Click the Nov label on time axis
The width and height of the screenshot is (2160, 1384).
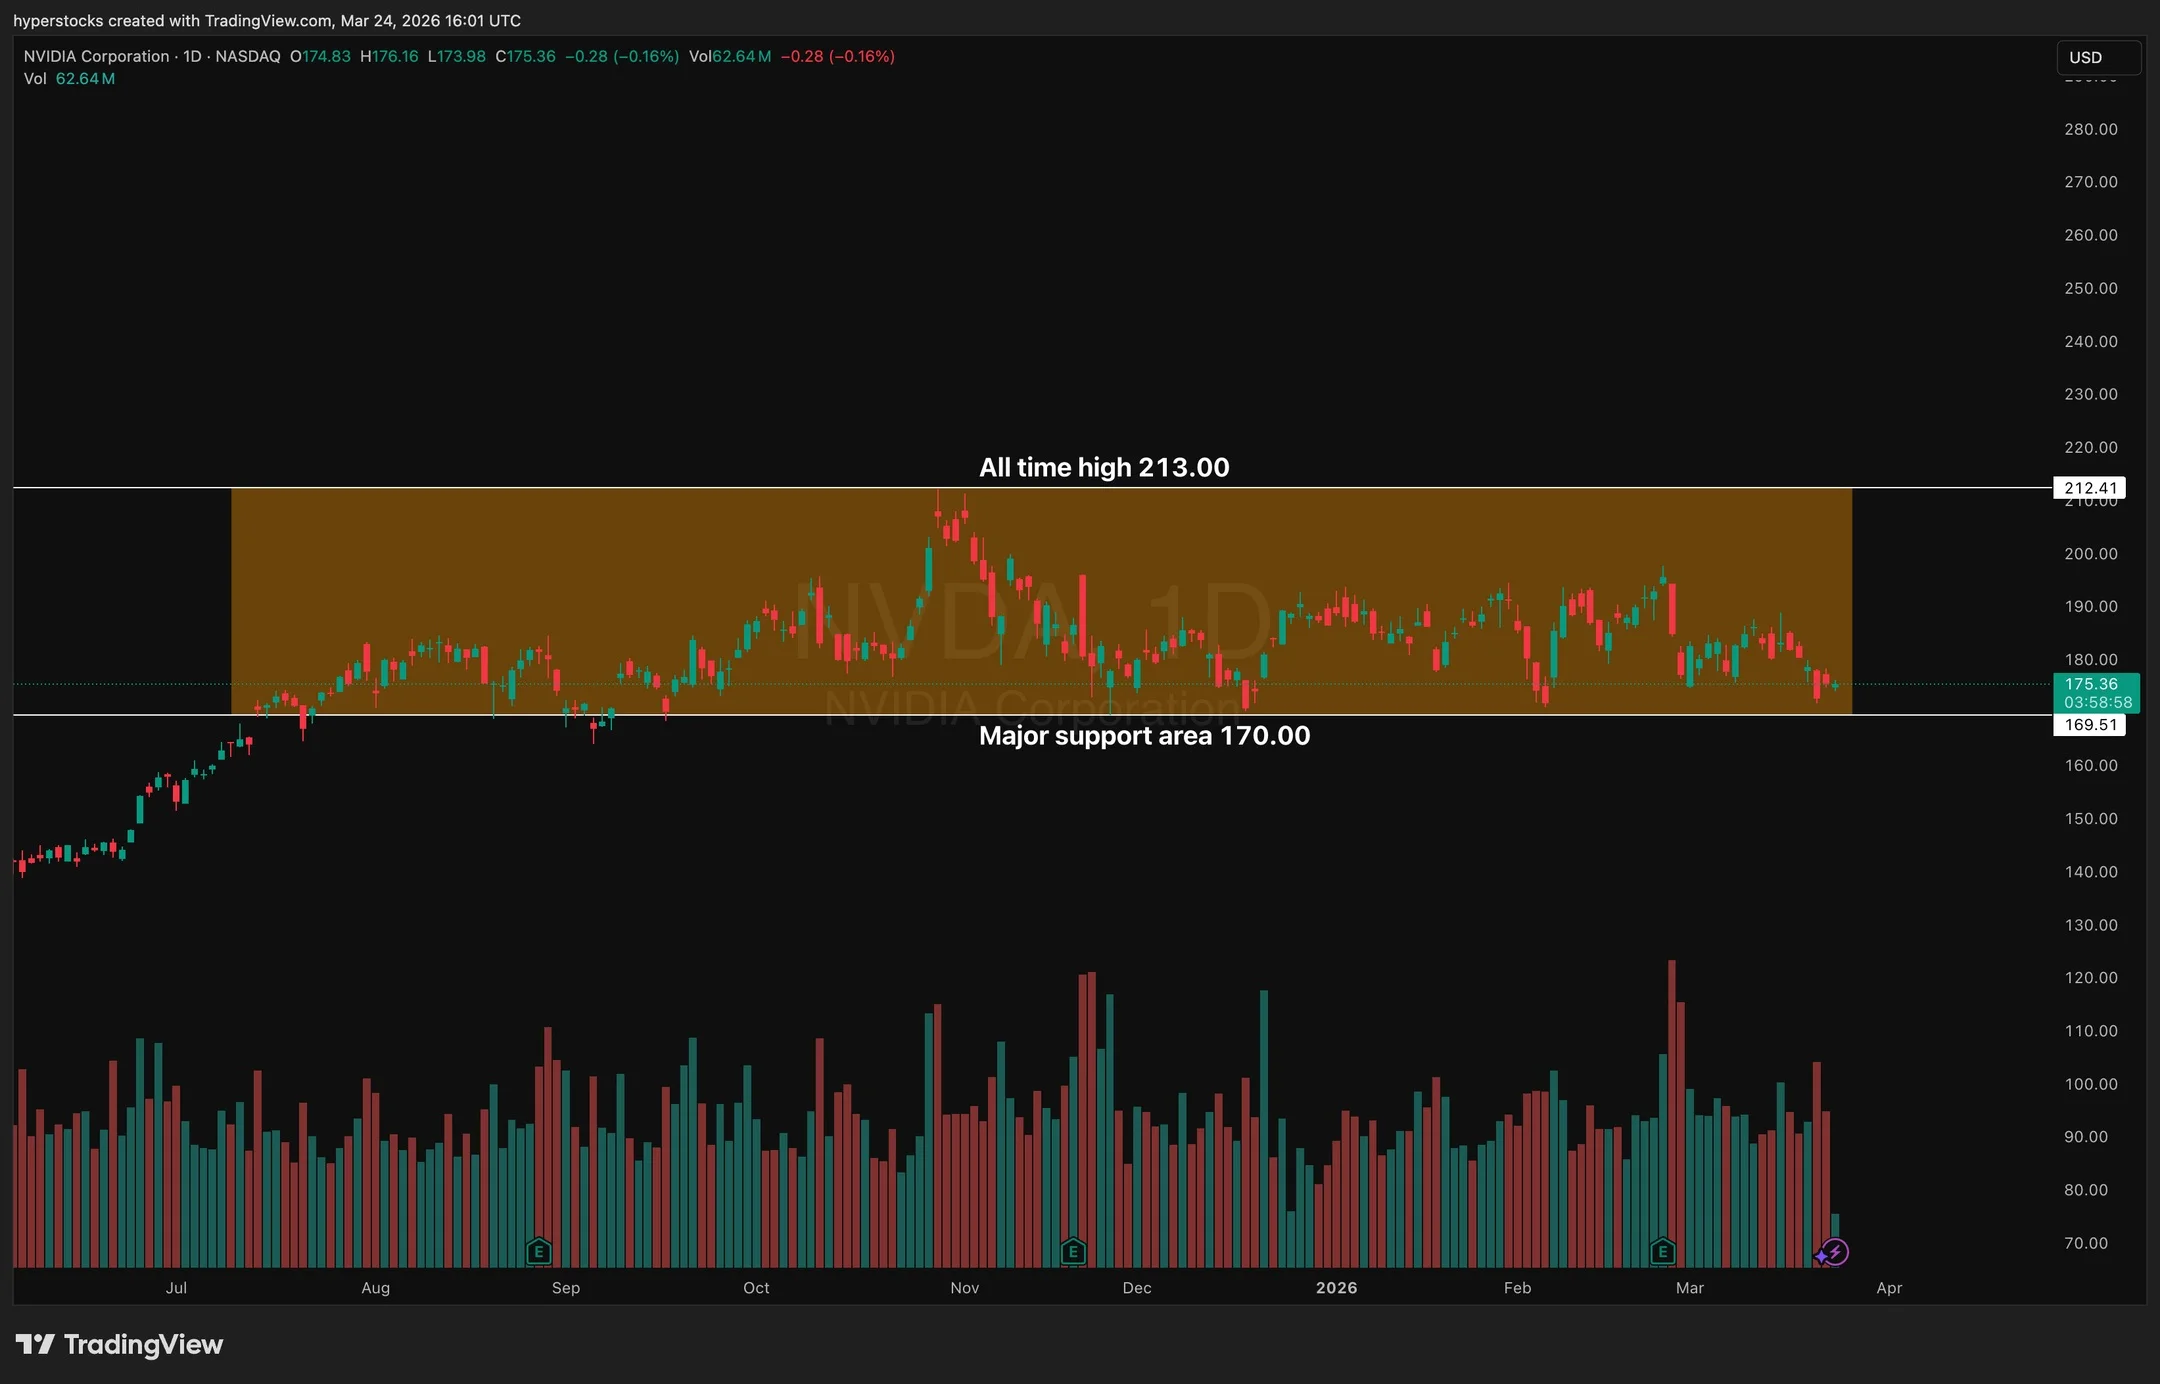(x=964, y=1288)
